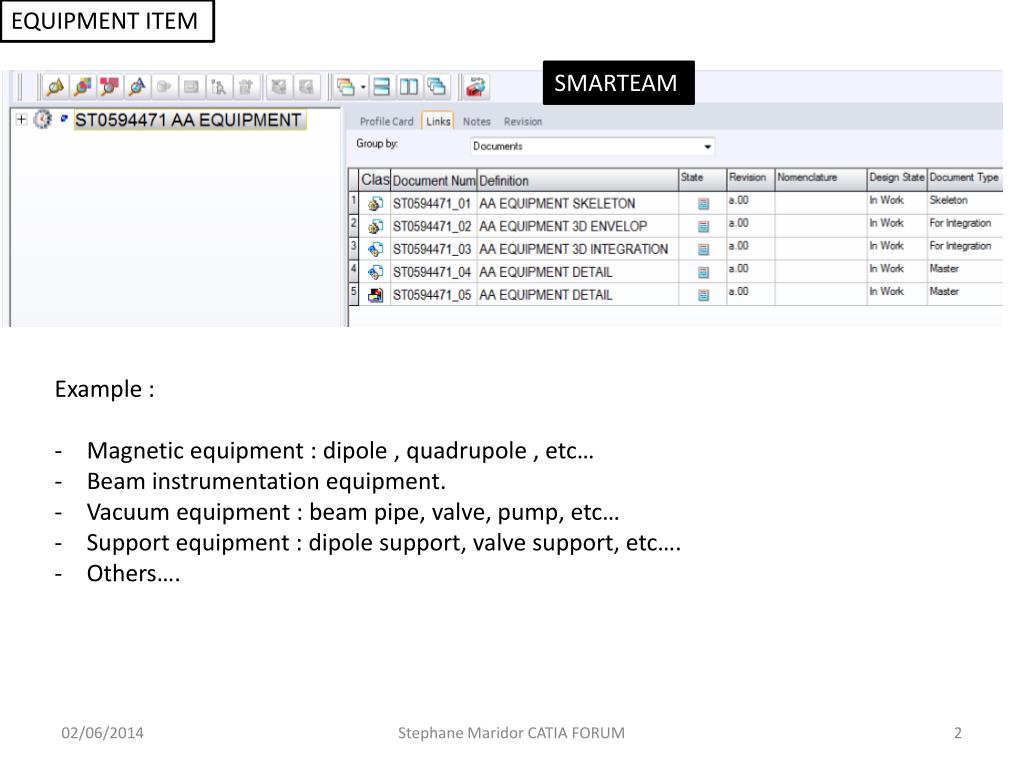Image resolution: width=1024 pixels, height=768 pixels.
Task: Click the first greyed check-in style icon
Action: tap(279, 87)
